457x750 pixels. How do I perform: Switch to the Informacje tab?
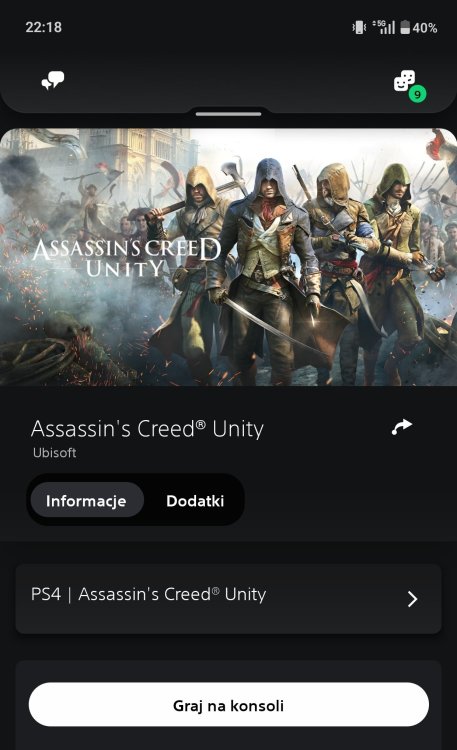87,500
